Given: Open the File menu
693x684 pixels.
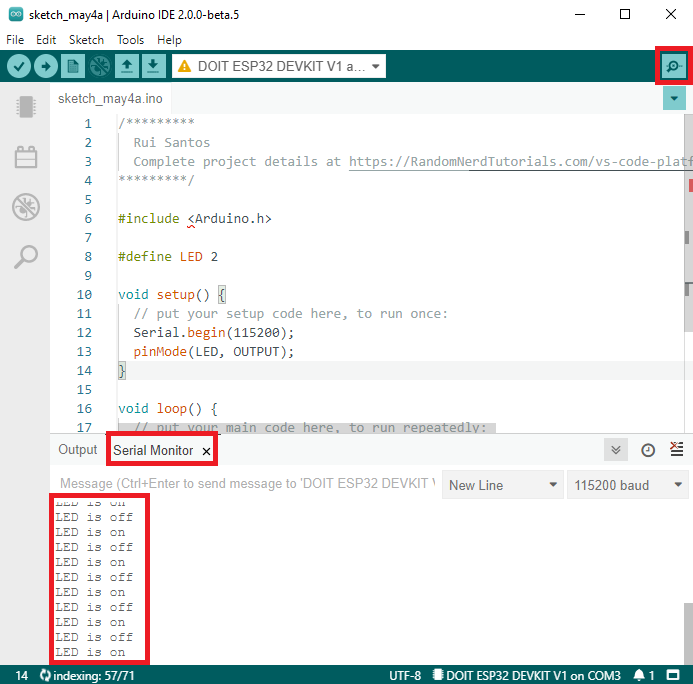Looking at the screenshot, I should point(15,40).
